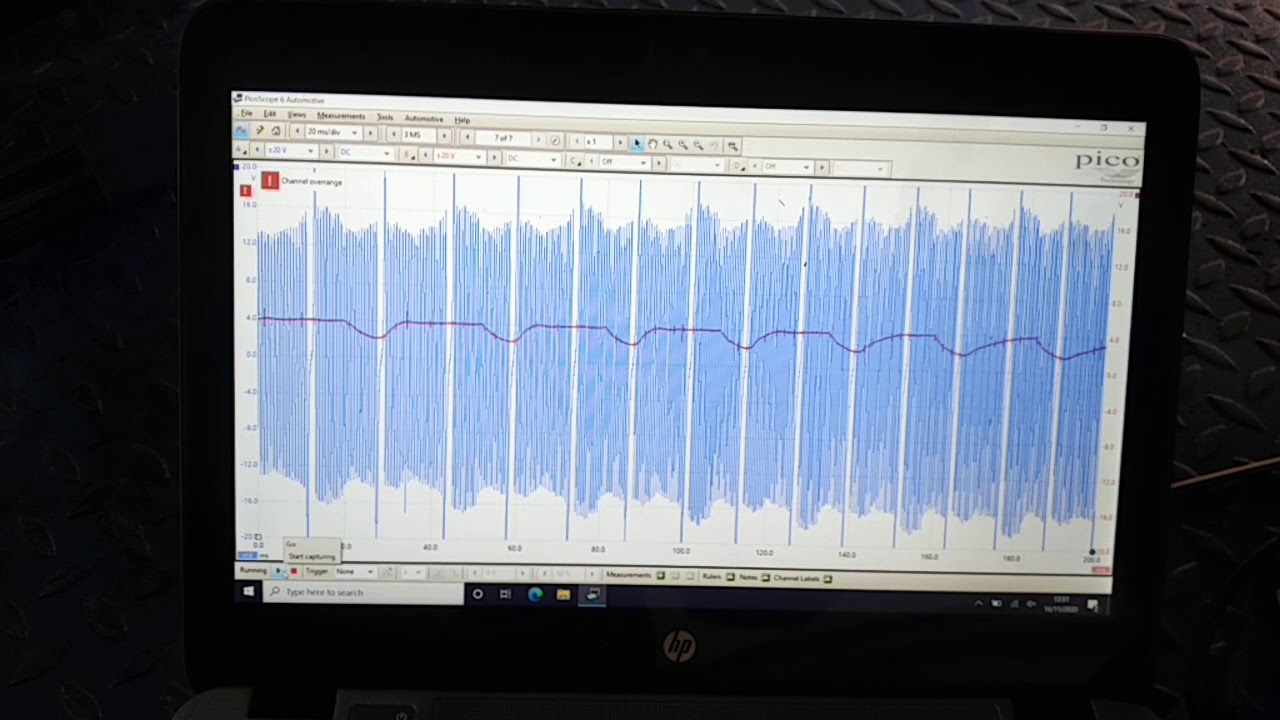Open Channel C options button
Screen dimensions: 1280x720
pos(574,159)
